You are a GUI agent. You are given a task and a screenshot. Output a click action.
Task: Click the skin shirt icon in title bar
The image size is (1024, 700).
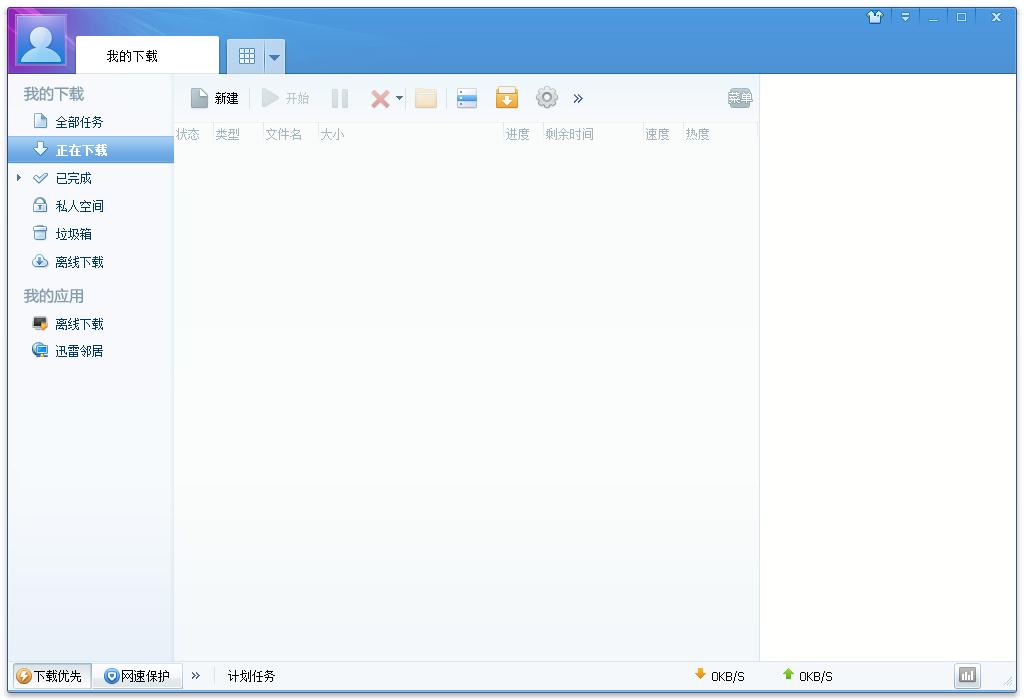(875, 17)
